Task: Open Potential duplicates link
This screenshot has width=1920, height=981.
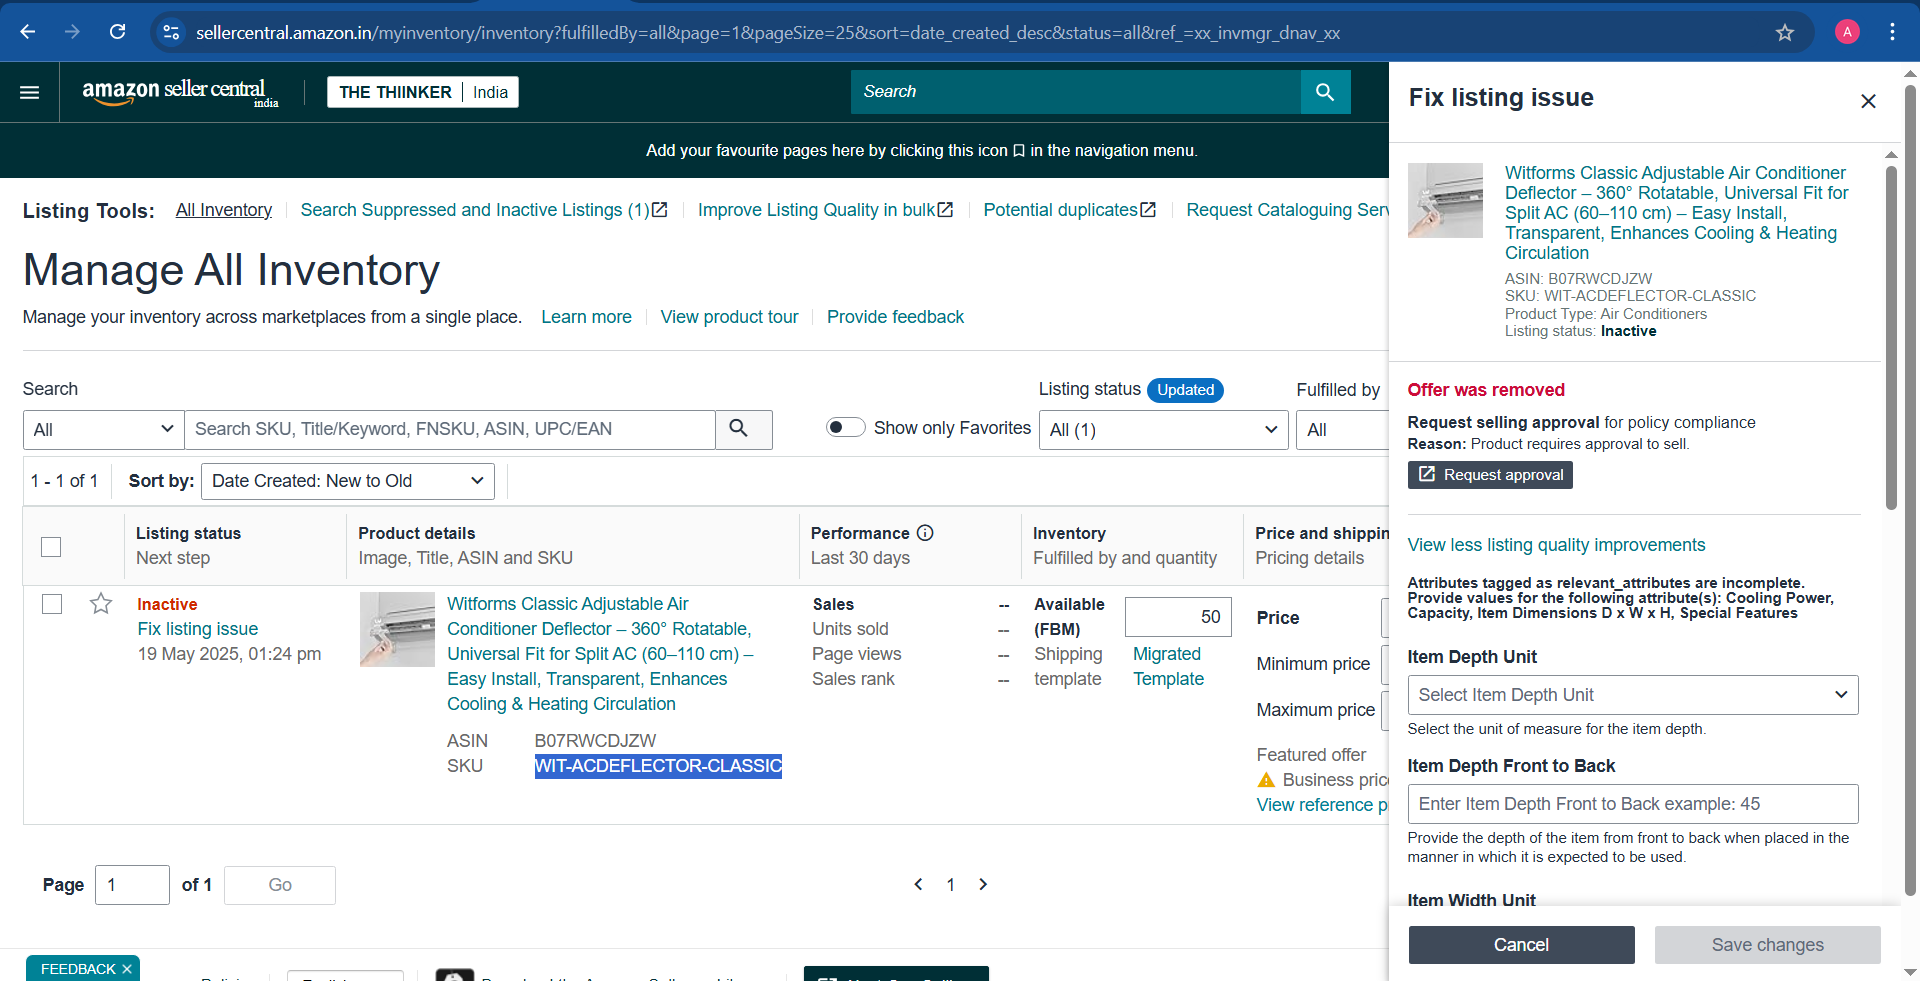Action: pyautogui.click(x=1069, y=210)
